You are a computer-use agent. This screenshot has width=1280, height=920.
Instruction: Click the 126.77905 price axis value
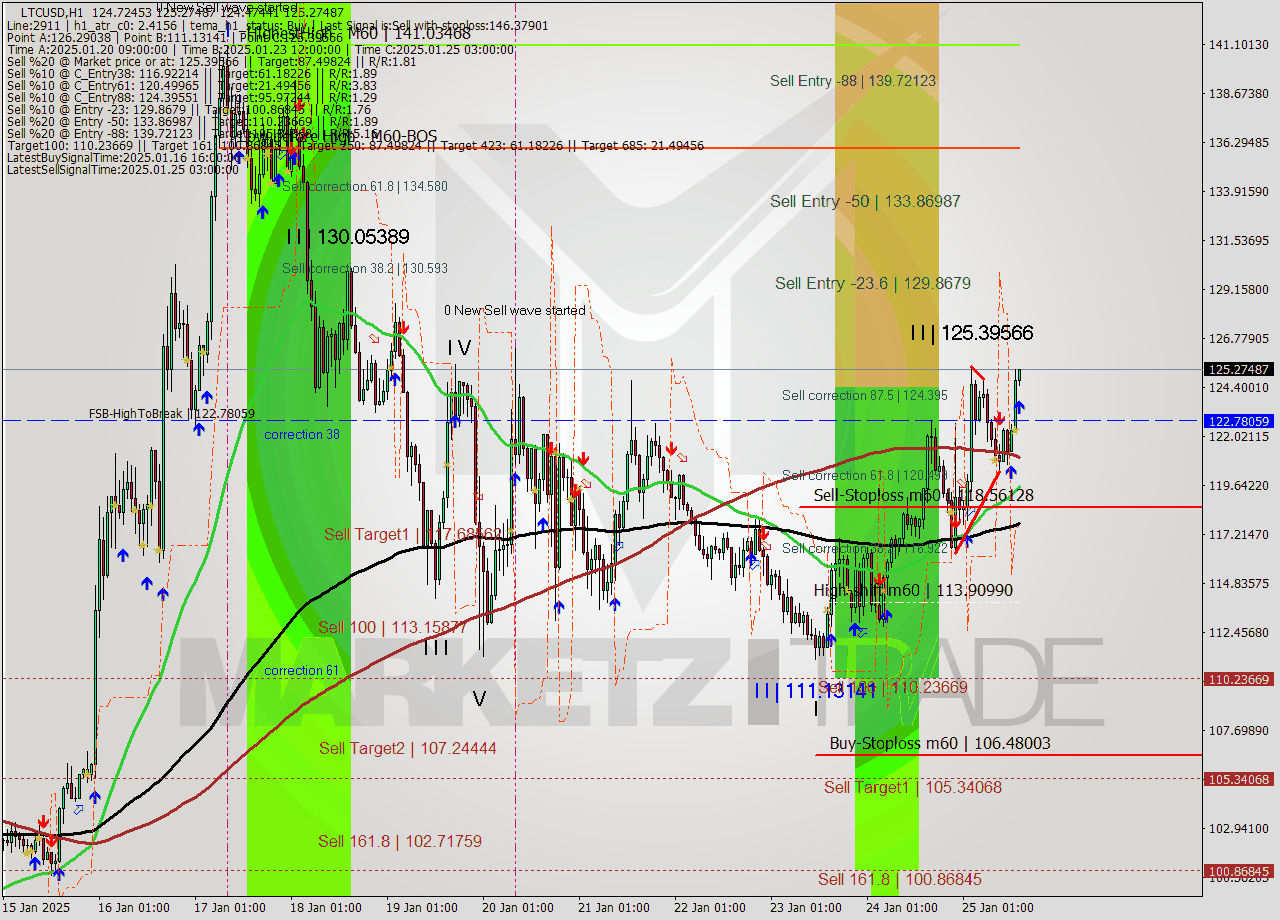[1239, 338]
